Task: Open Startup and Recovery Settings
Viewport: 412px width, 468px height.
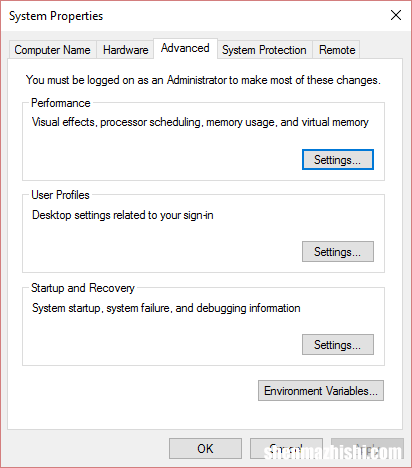Action: 338,345
